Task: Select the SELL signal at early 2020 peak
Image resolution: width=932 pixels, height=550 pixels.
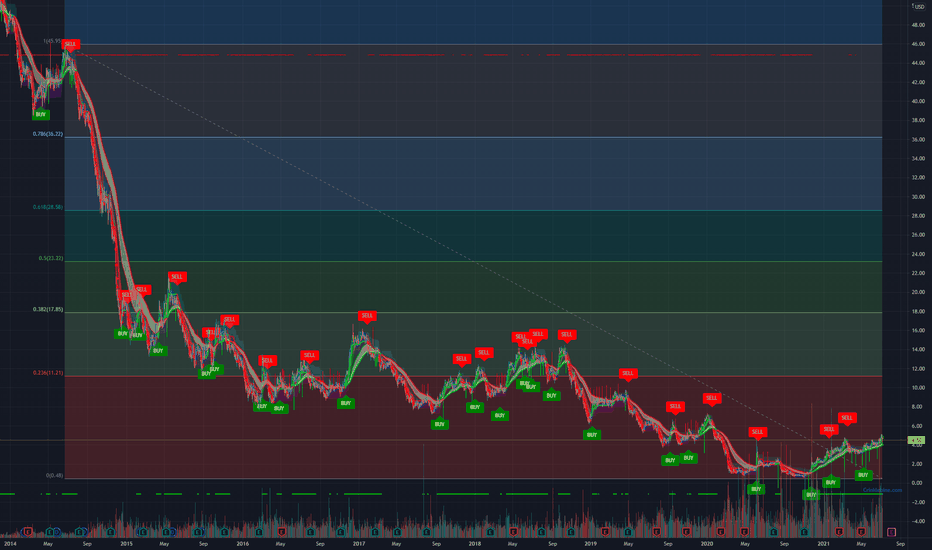Action: (x=711, y=398)
